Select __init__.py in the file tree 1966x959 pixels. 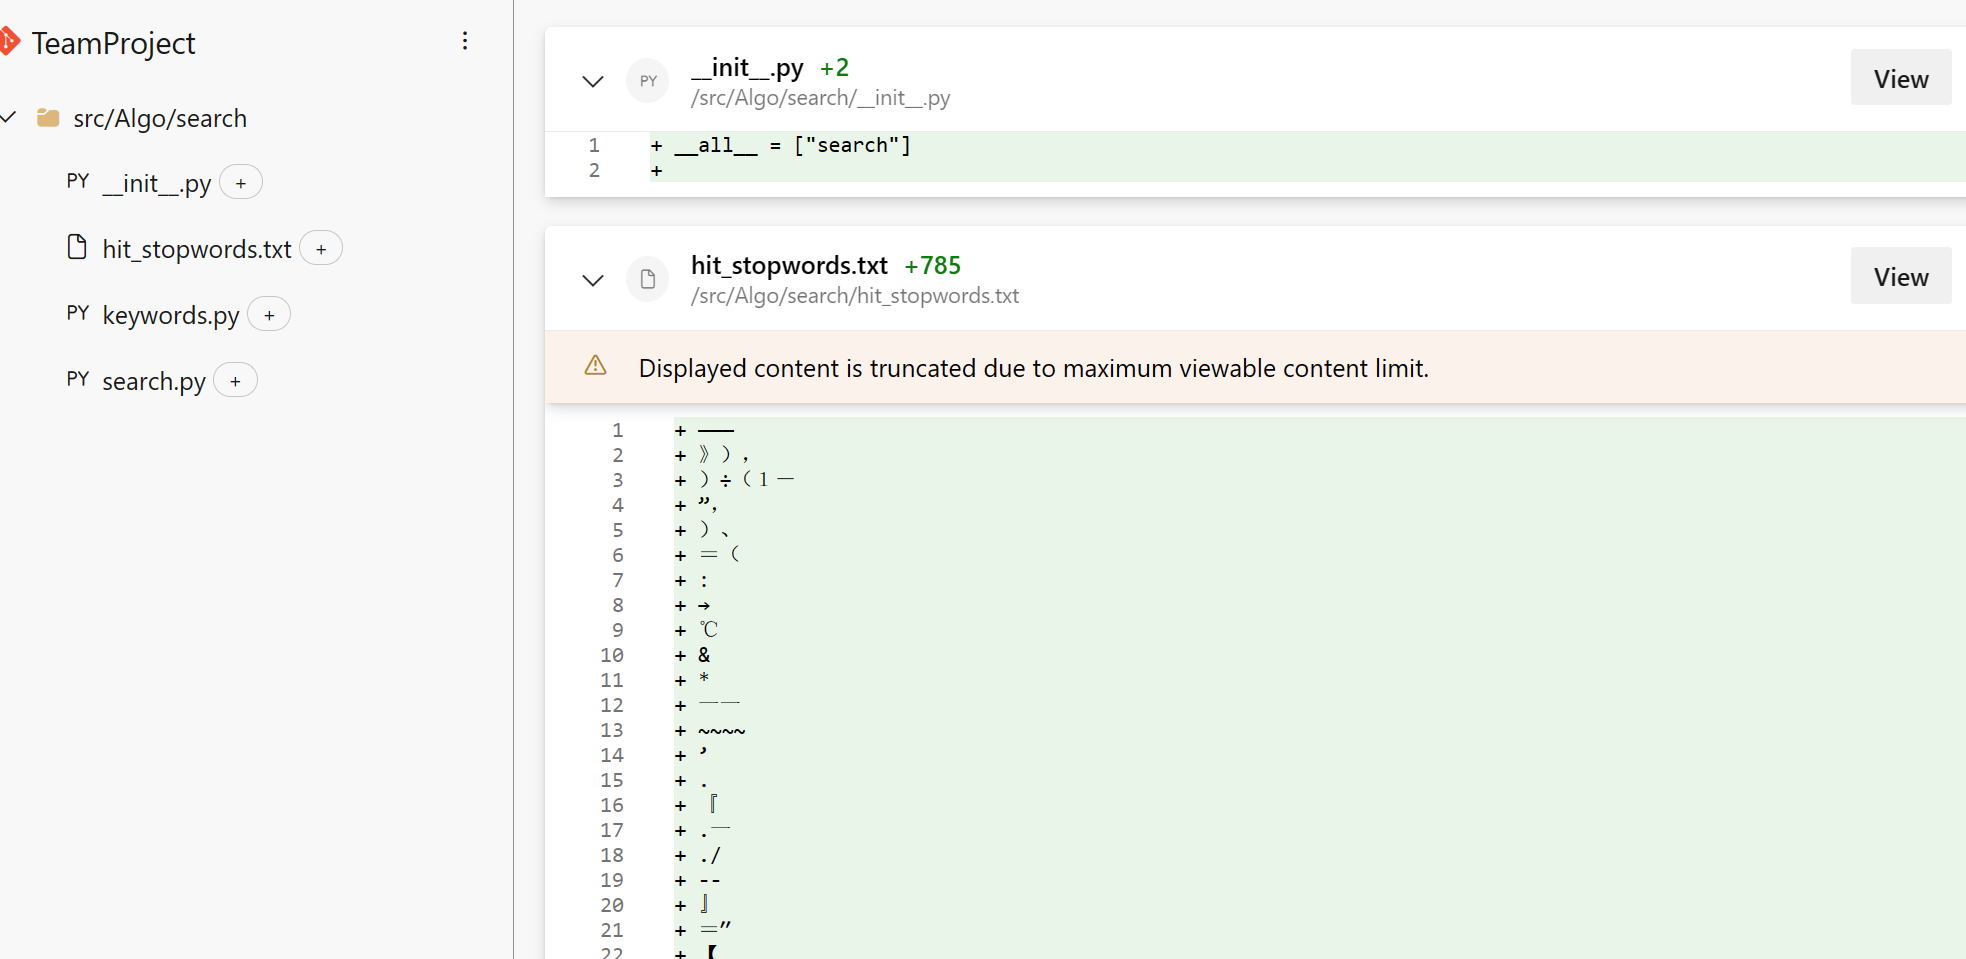(157, 183)
